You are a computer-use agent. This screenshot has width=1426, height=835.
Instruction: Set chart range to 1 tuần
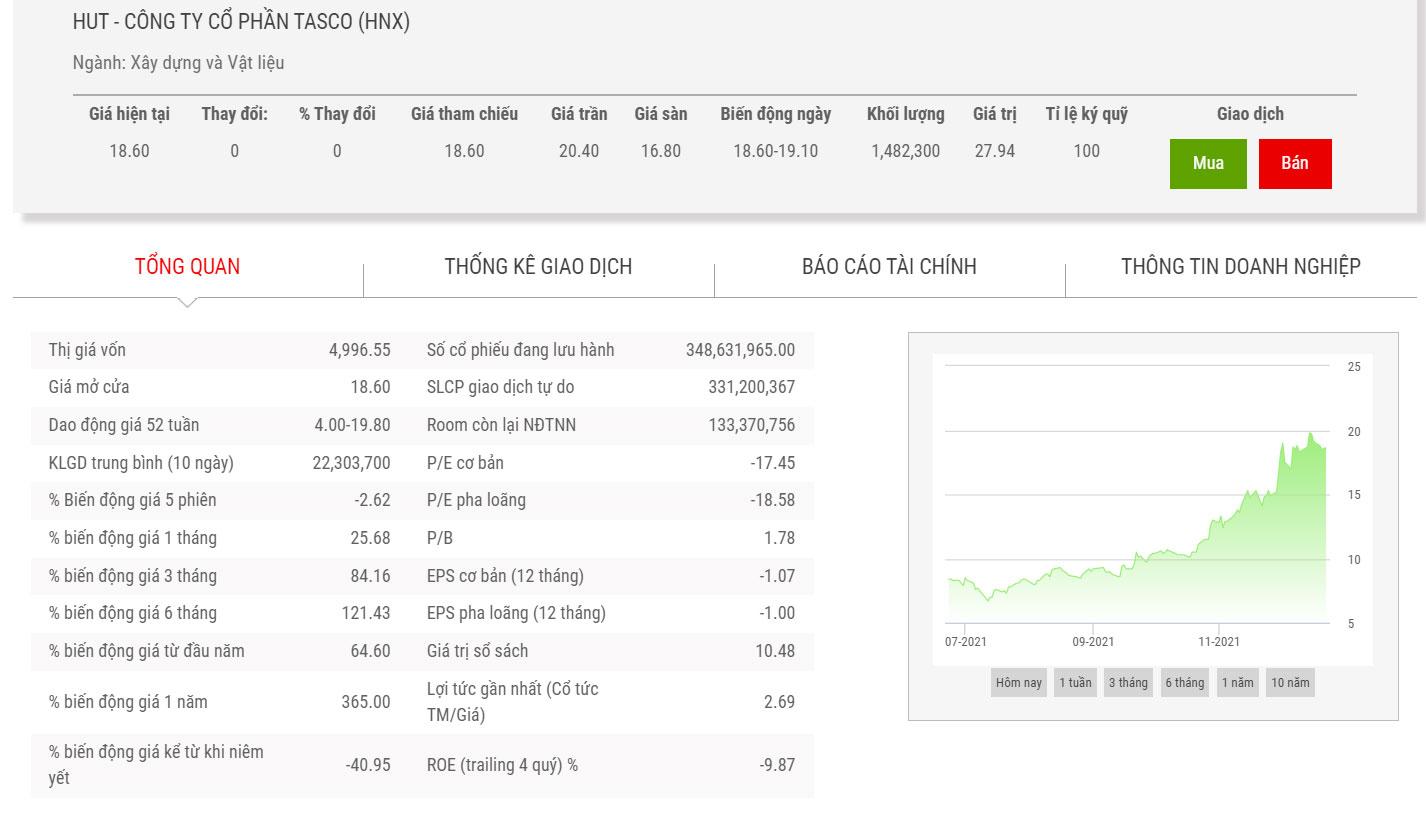(1075, 683)
